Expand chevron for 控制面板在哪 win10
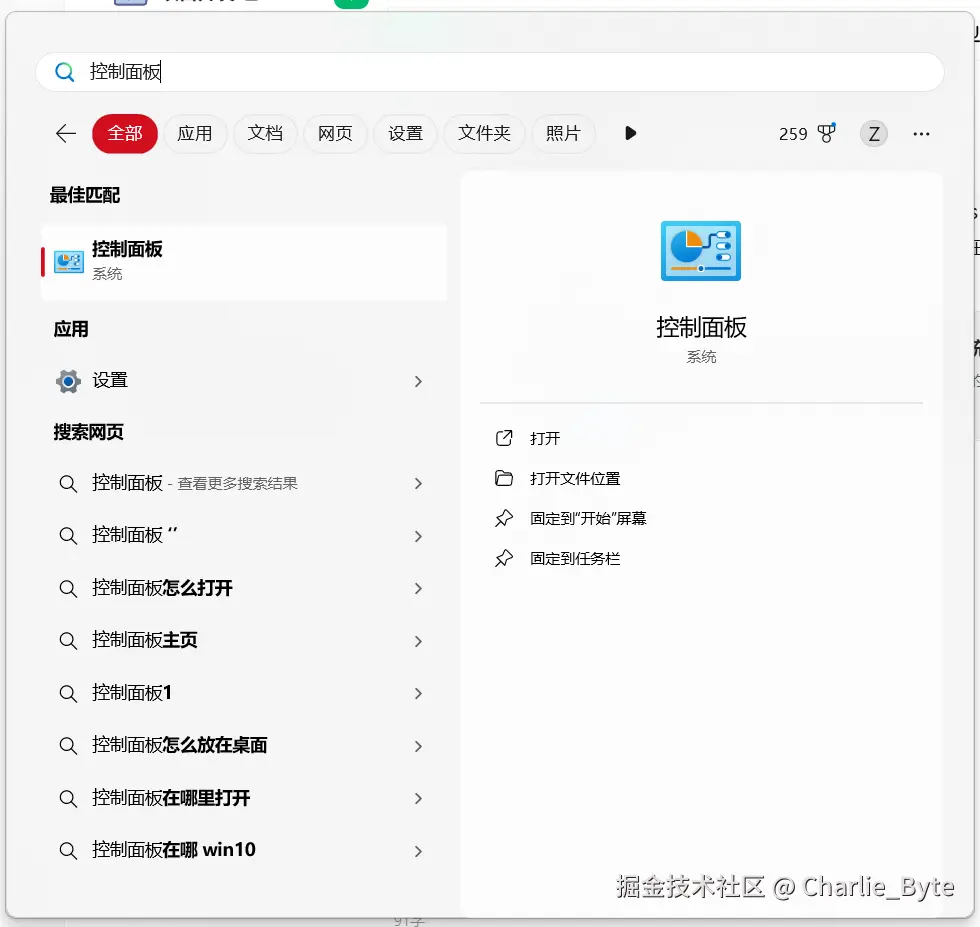 coord(418,851)
